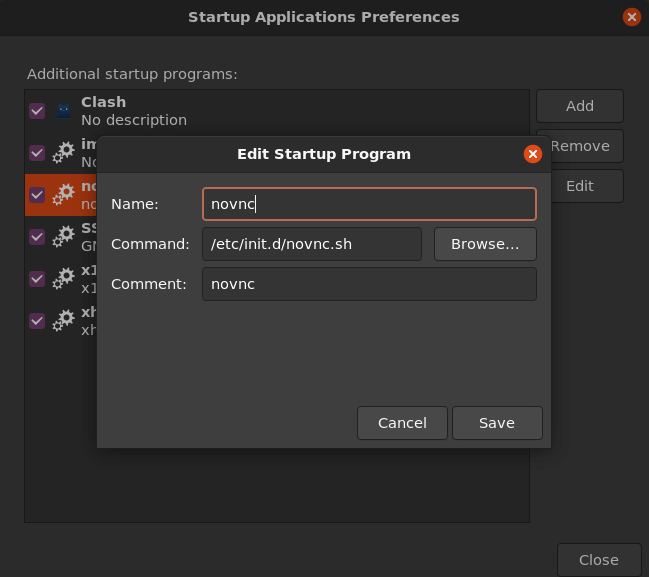Click the gear icon in the novnc row
The height and width of the screenshot is (577, 649).
pyautogui.click(x=63, y=195)
